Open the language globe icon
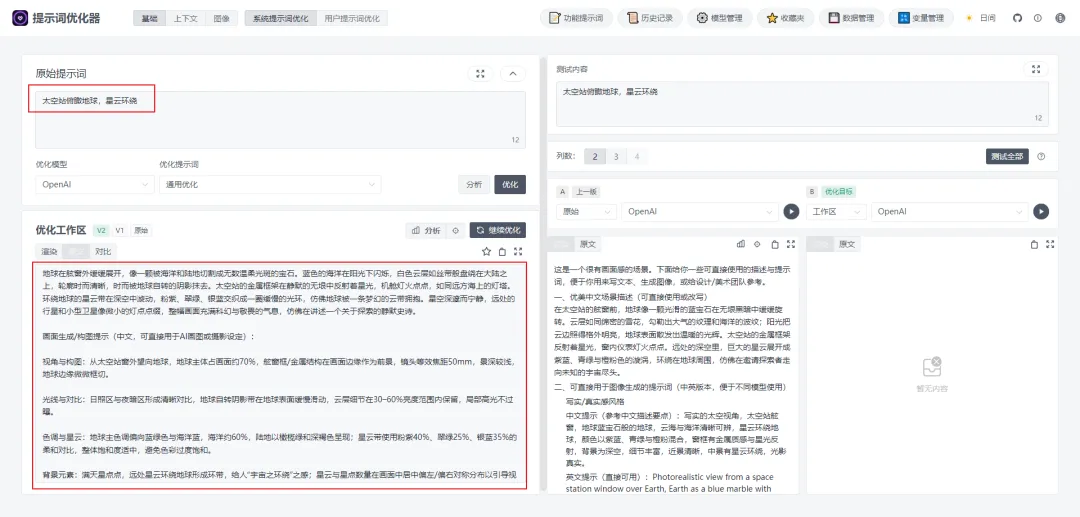The height and width of the screenshot is (517, 1080). point(1060,18)
